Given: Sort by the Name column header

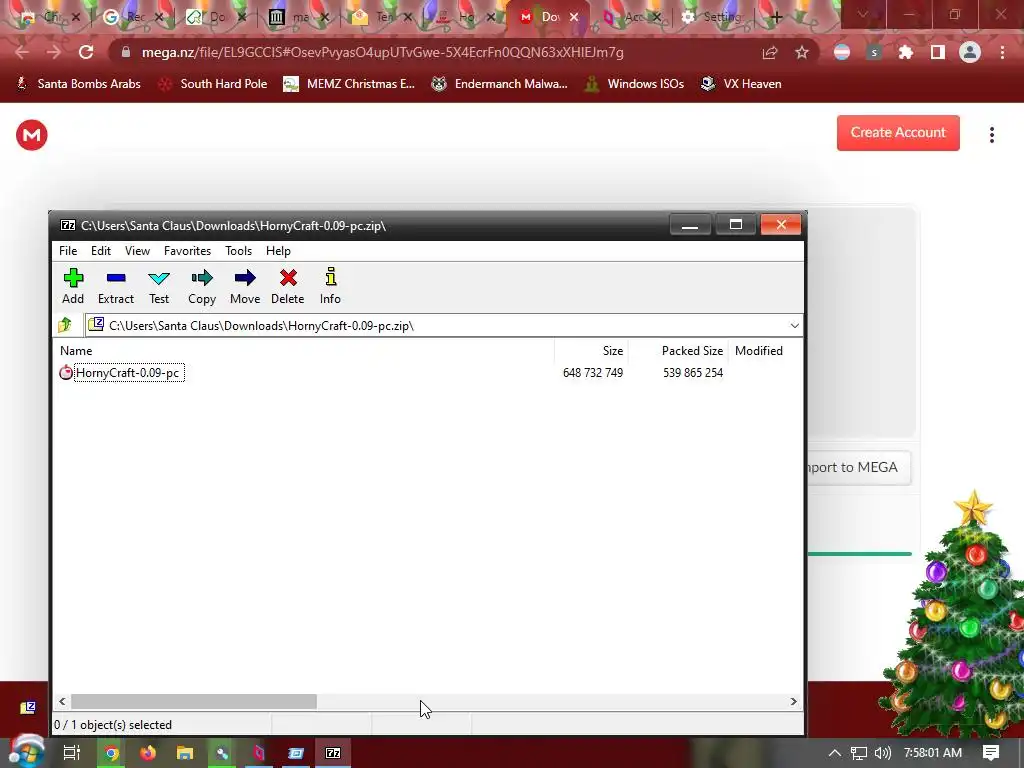Looking at the screenshot, I should point(76,351).
